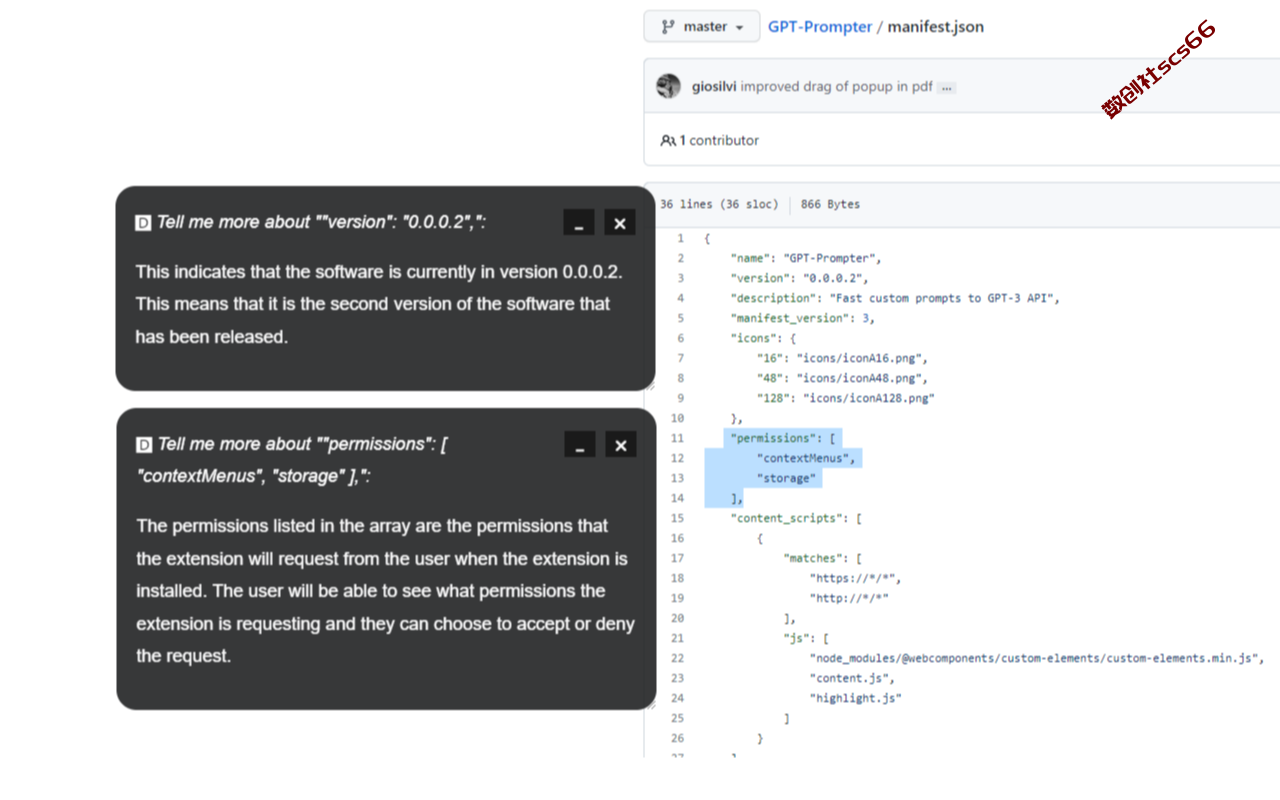Click the icons/iconA48.png line
The width and height of the screenshot is (1280, 800).
tap(843, 378)
